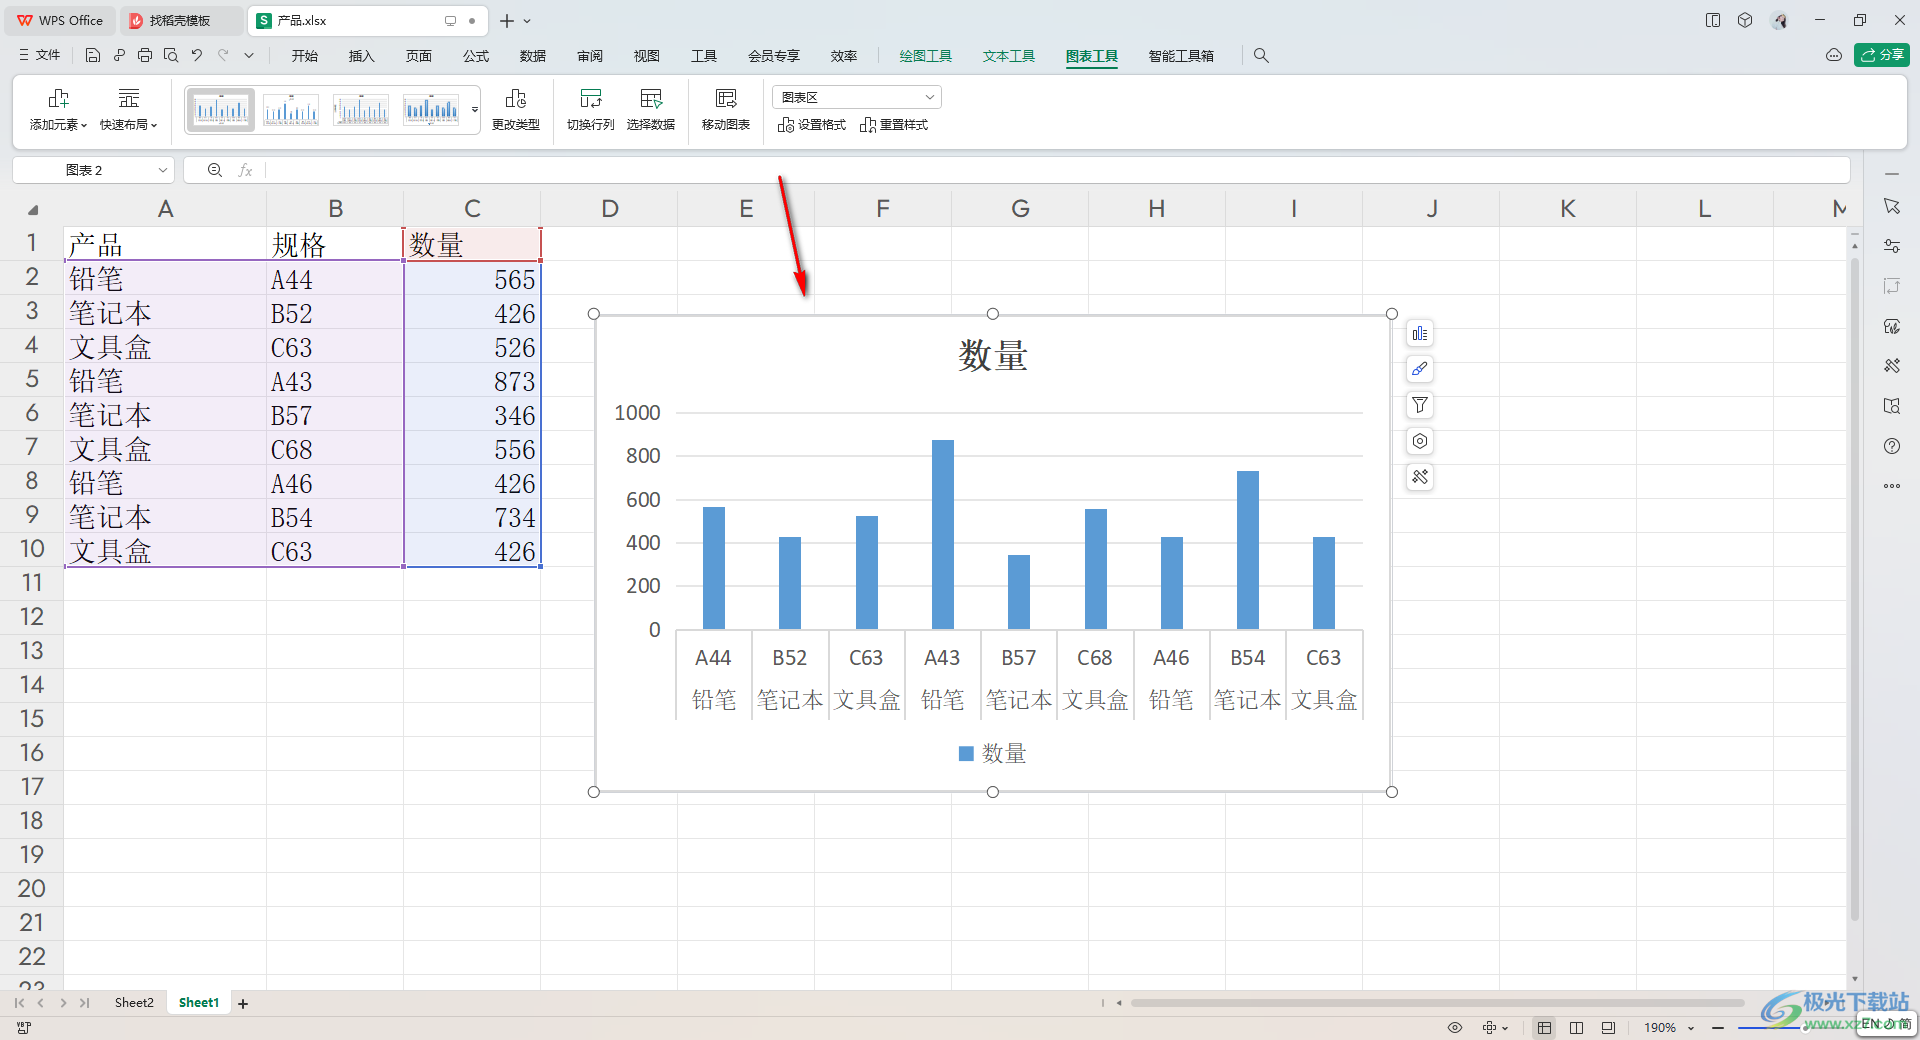Switch to page layout view in status bar
Image resolution: width=1920 pixels, height=1040 pixels.
1608,1027
